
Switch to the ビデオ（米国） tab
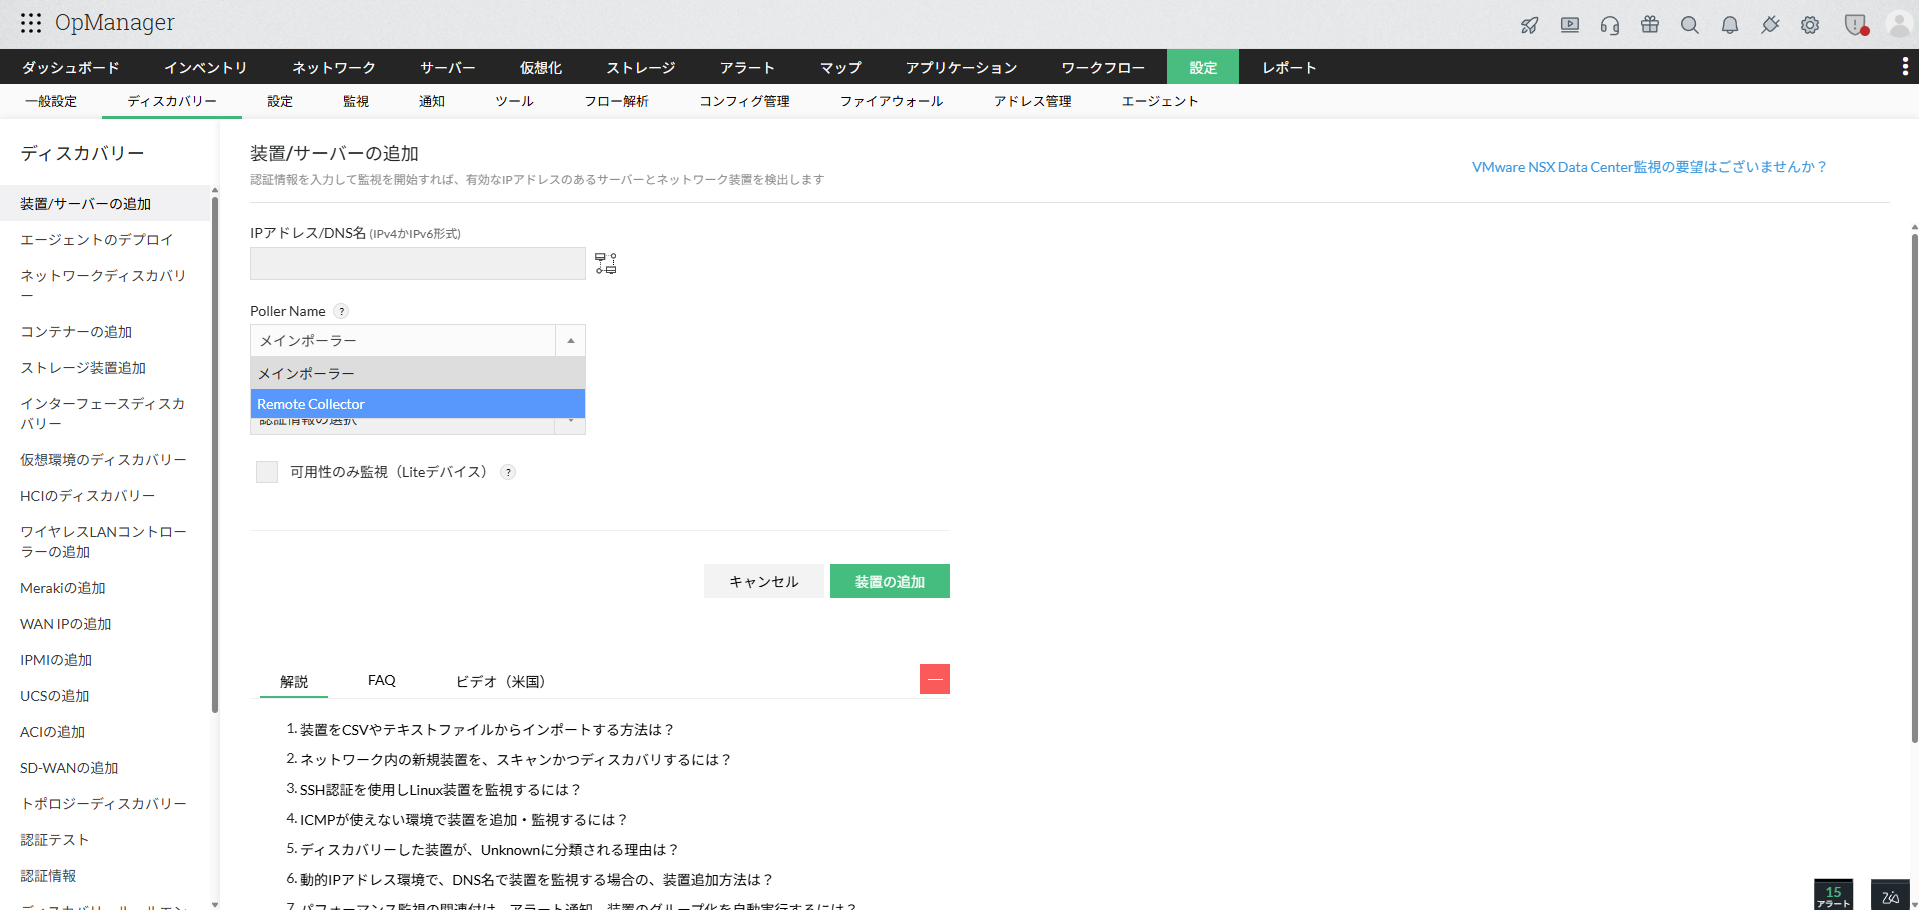pos(500,681)
